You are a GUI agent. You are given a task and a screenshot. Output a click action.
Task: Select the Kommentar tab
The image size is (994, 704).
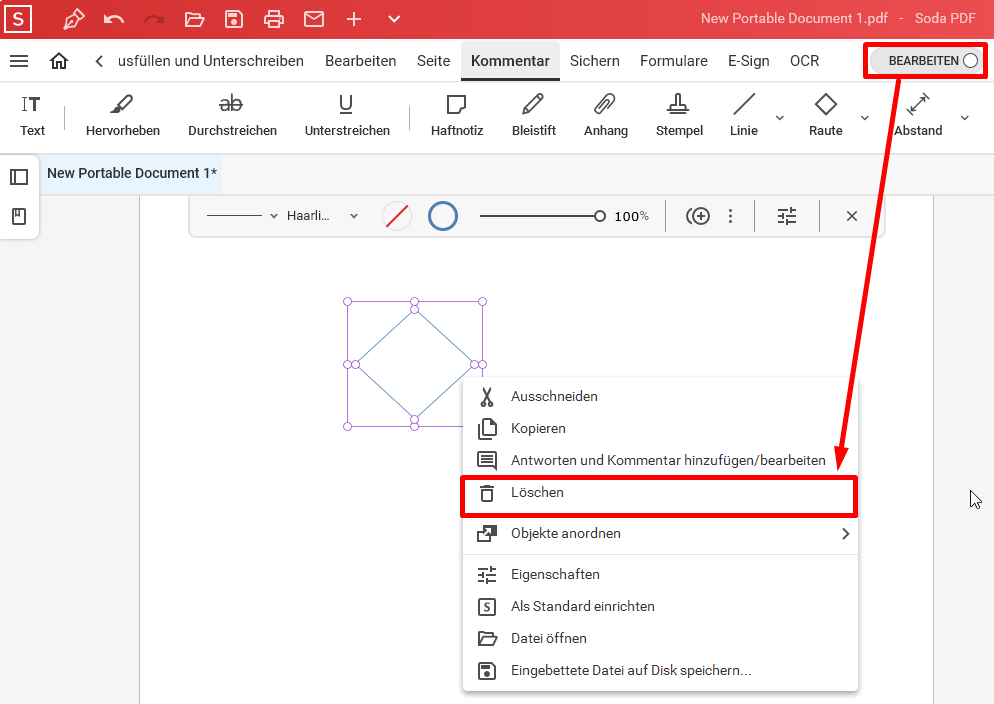click(x=510, y=61)
